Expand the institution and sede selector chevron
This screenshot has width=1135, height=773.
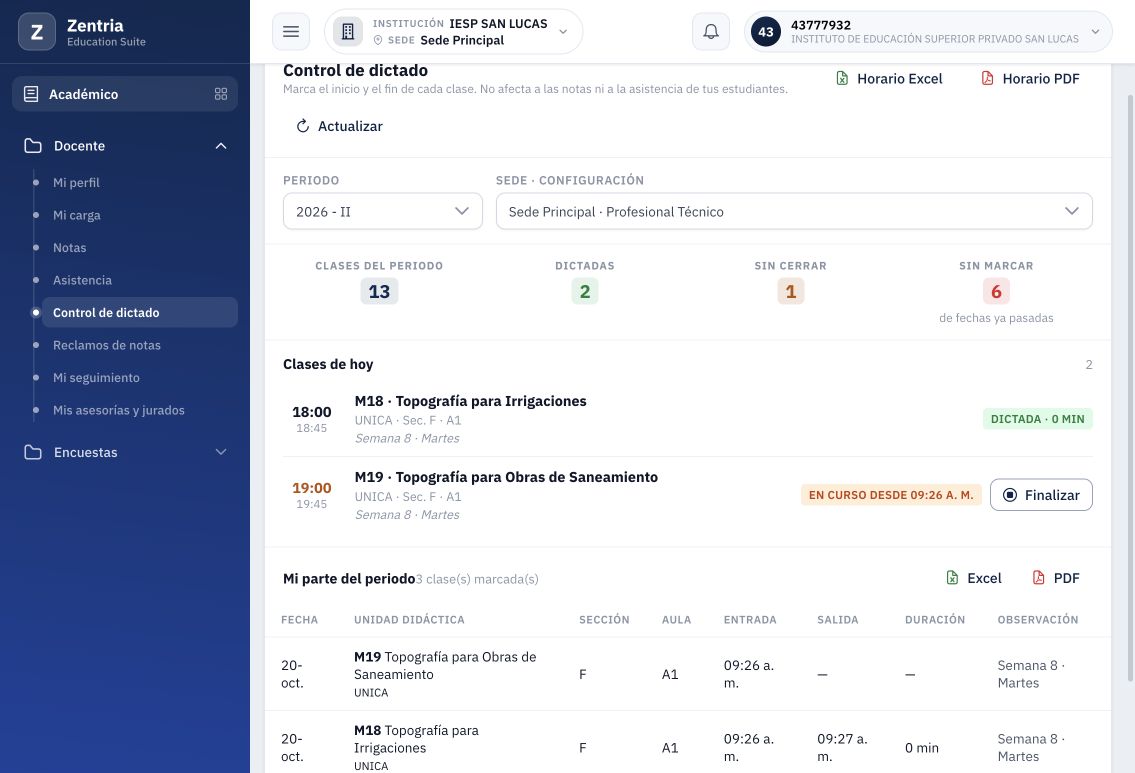[563, 32]
